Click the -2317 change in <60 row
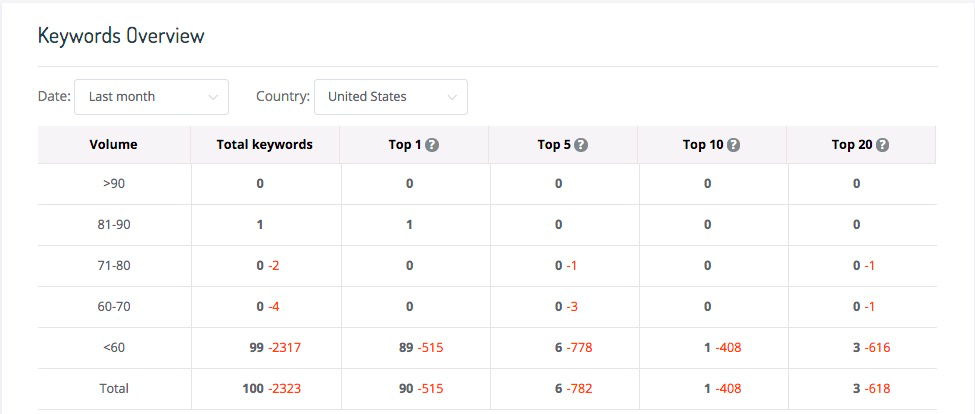Viewport: 975px width, 414px height. (285, 347)
